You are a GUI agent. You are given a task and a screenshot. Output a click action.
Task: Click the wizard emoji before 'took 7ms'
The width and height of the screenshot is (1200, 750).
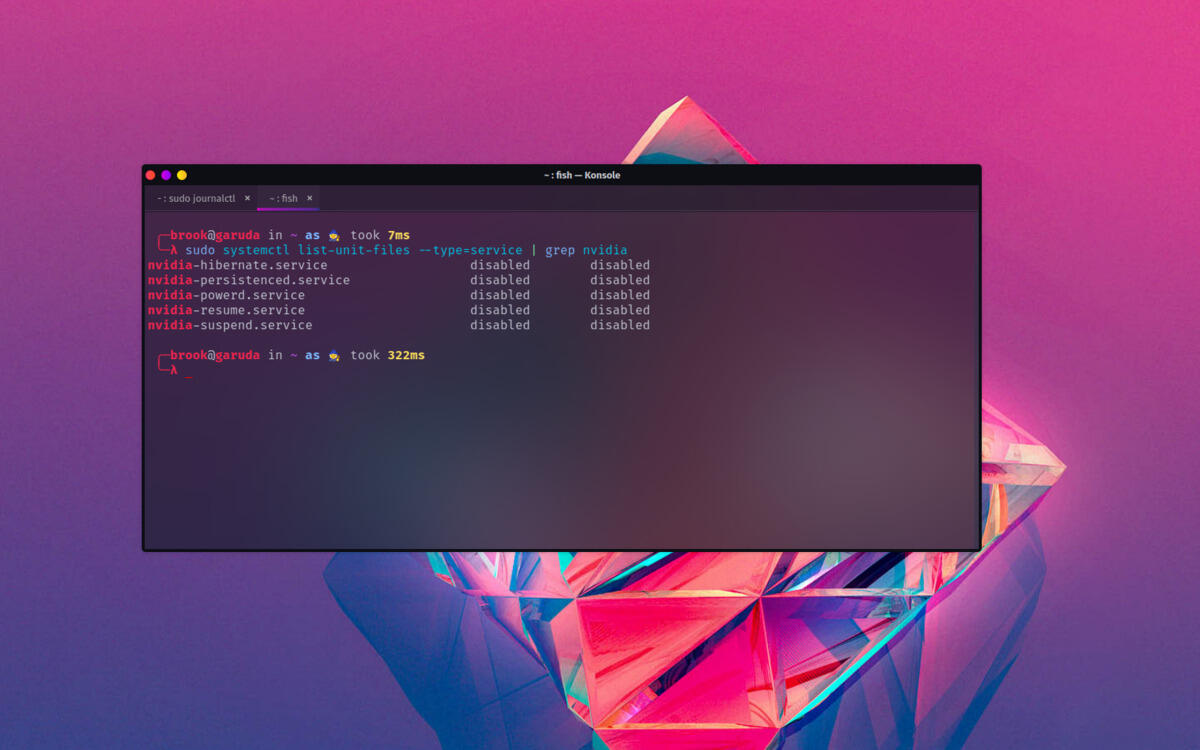click(x=335, y=235)
